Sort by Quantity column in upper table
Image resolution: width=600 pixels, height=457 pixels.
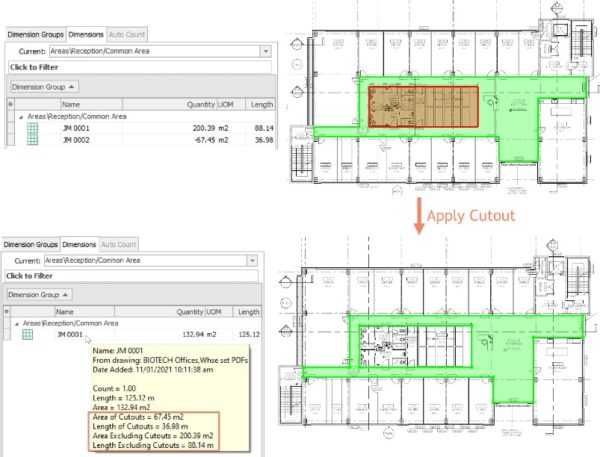tap(170, 104)
